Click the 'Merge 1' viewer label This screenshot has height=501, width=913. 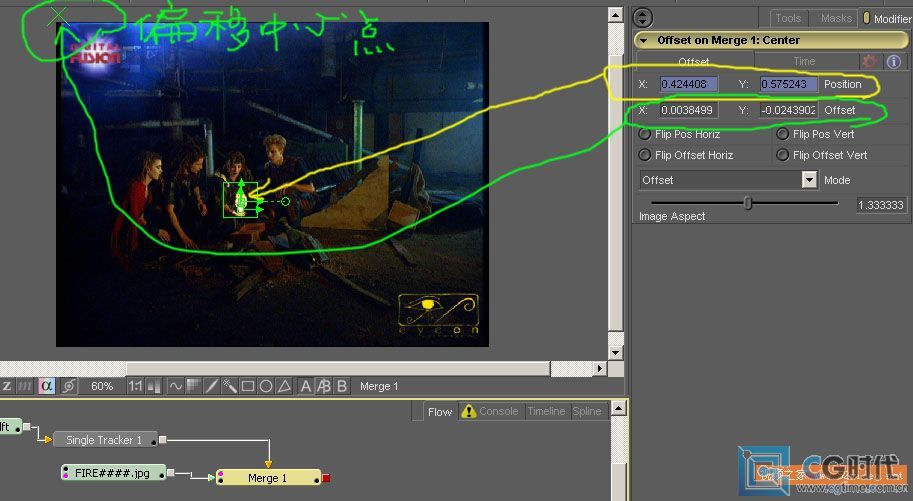click(x=379, y=386)
